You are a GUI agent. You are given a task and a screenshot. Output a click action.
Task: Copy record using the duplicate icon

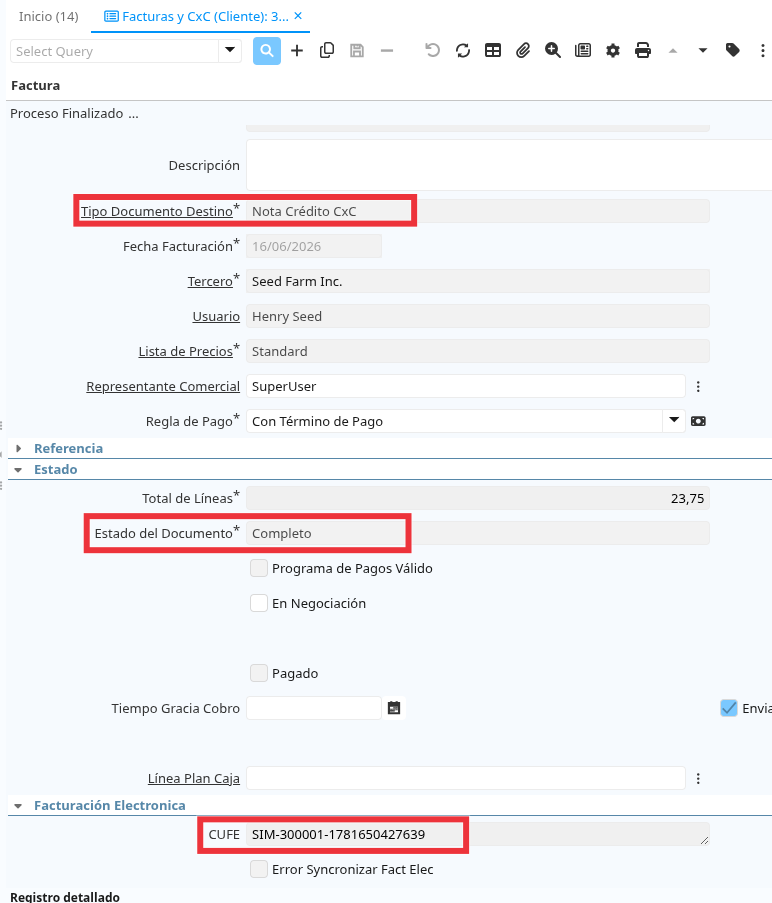pos(327,51)
